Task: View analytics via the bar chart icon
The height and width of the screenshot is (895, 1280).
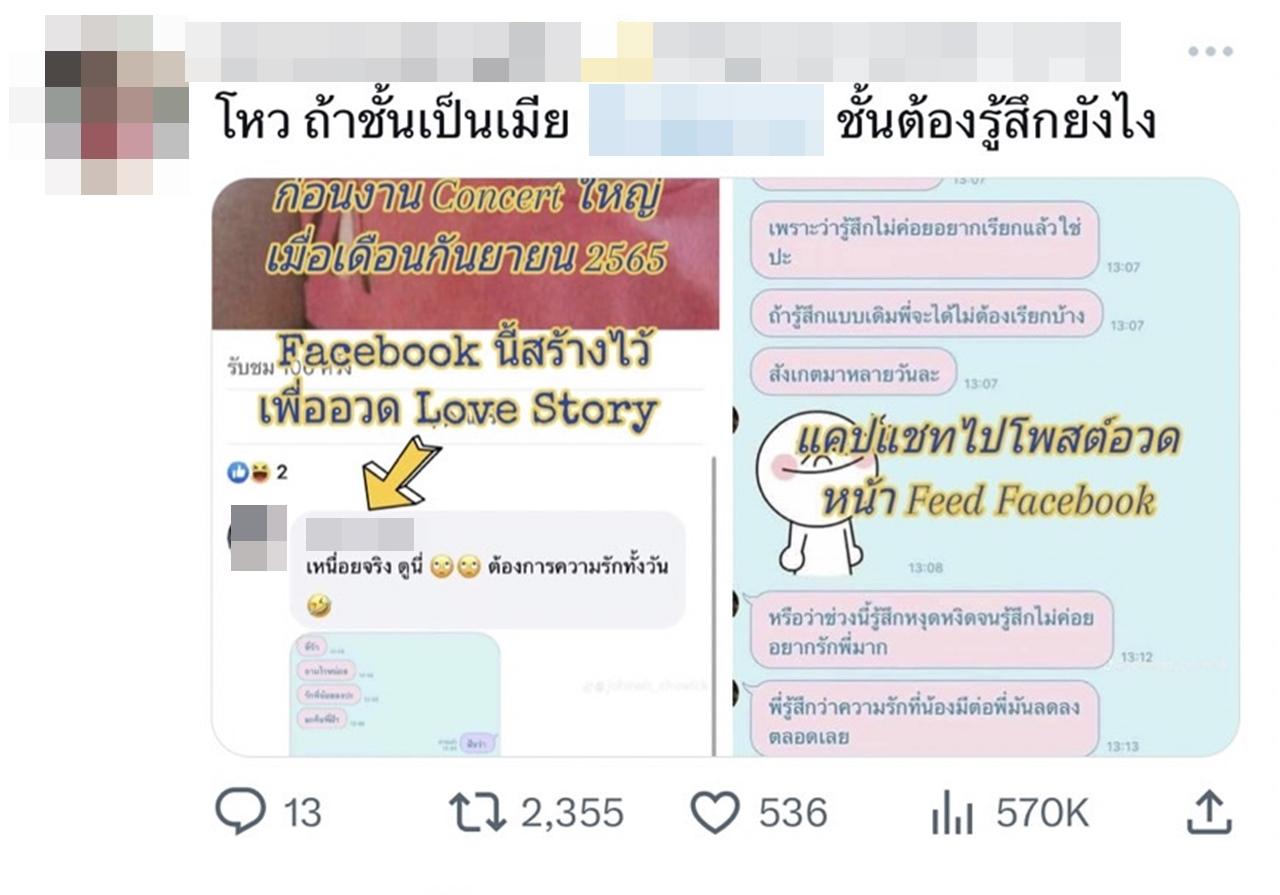Action: (x=952, y=812)
